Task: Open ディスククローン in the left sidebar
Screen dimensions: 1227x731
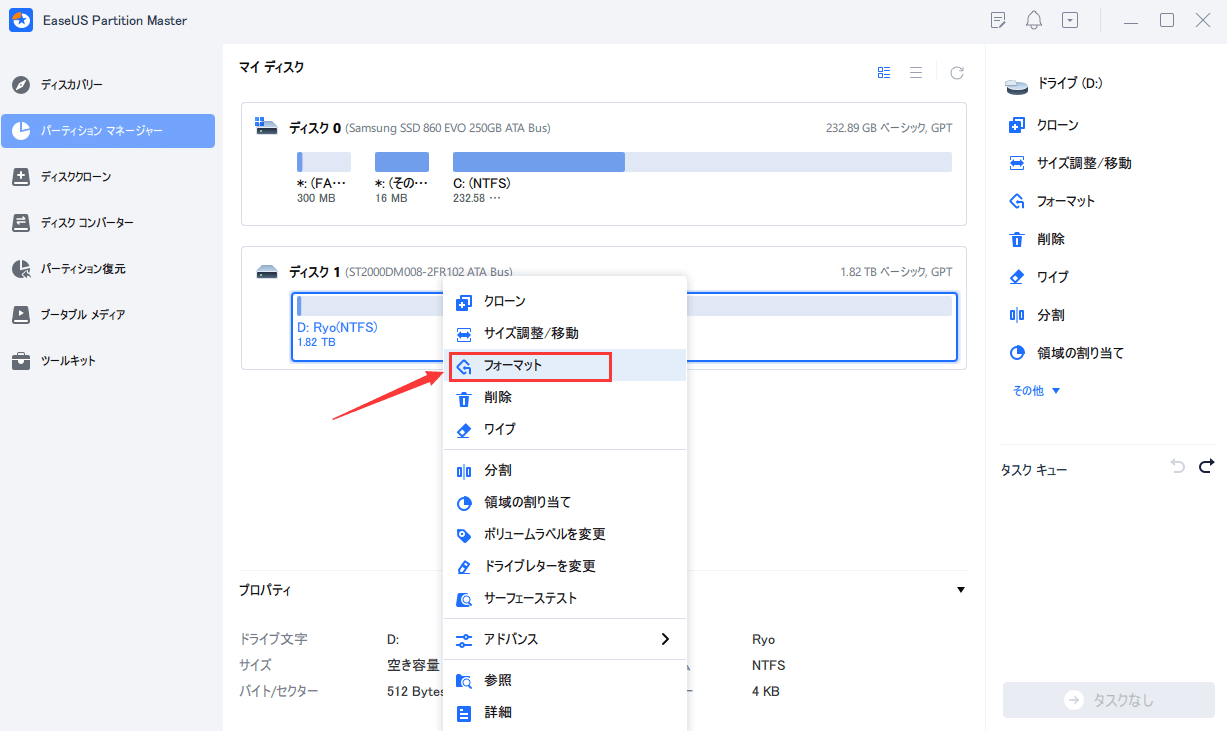Action: point(76,177)
